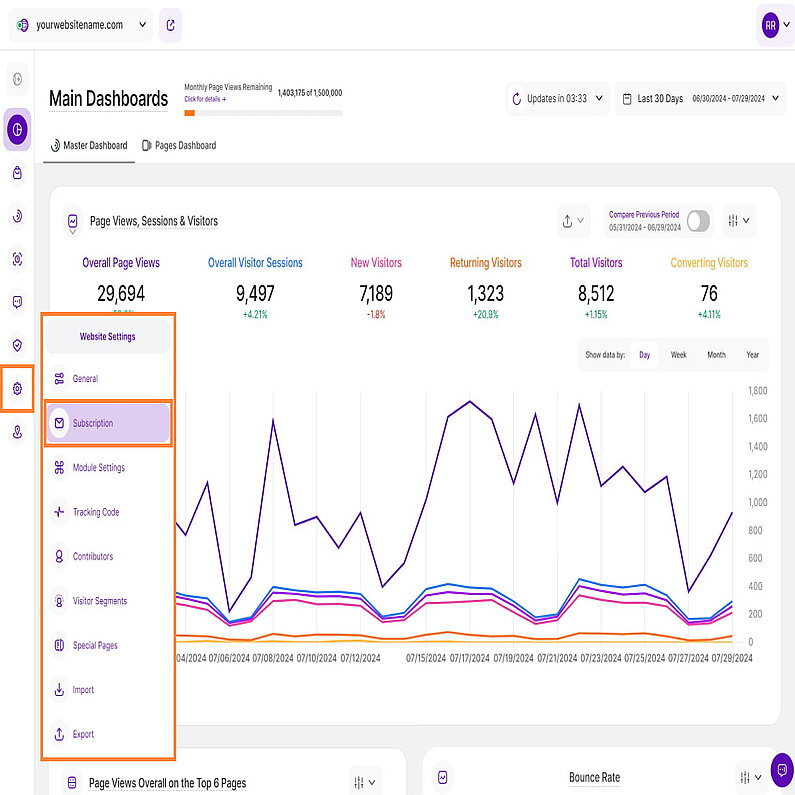Select Week in Show data by
795x795 pixels.
tap(678, 355)
